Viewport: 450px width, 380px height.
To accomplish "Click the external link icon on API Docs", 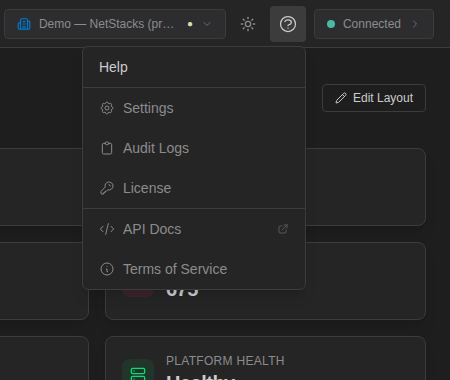I will pos(283,229).
